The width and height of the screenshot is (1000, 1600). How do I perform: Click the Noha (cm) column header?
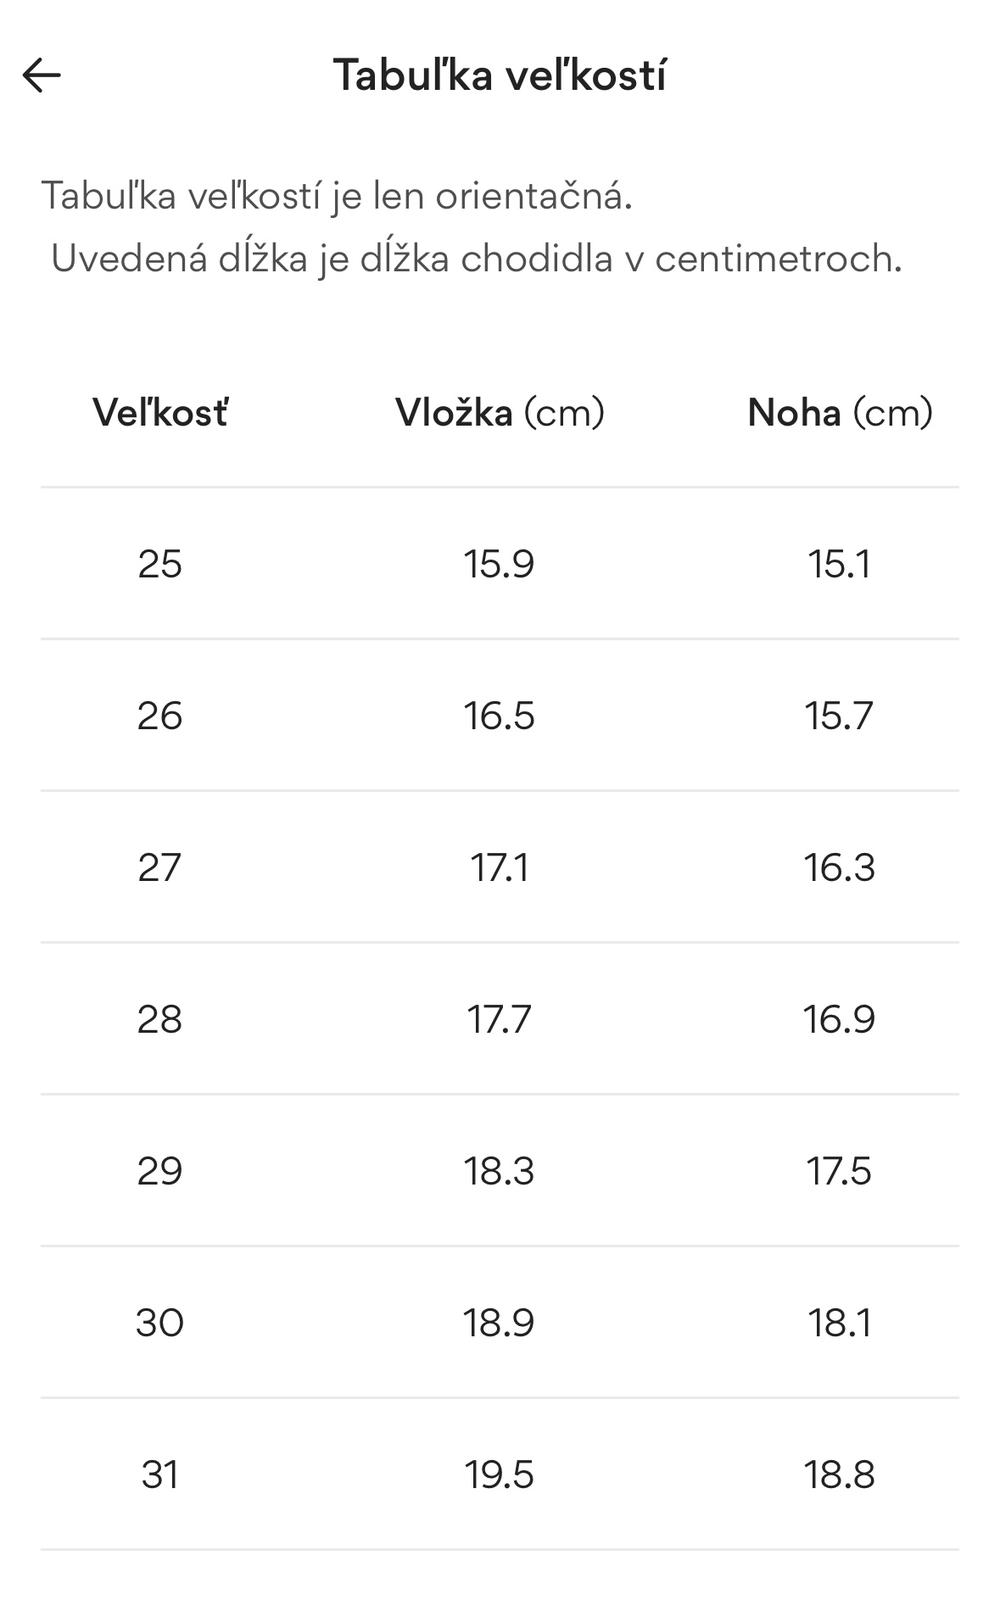839,412
